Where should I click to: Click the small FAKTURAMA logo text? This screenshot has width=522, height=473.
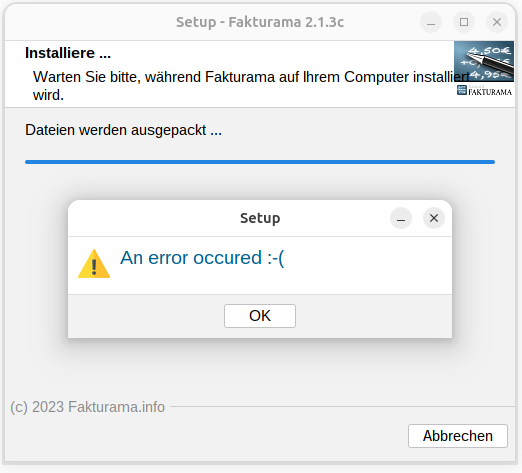(x=490, y=92)
